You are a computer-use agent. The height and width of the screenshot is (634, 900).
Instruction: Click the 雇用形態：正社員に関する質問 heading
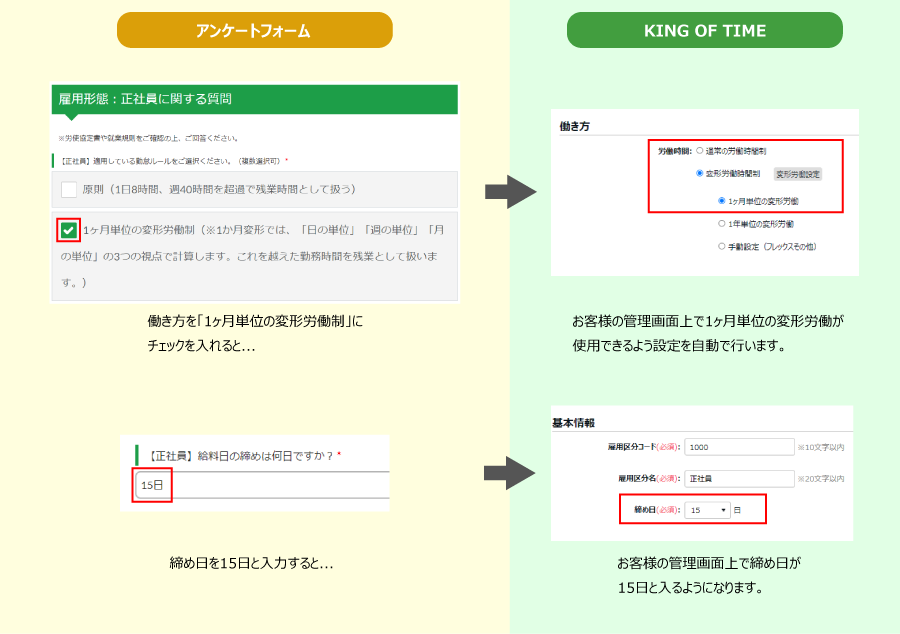click(145, 99)
